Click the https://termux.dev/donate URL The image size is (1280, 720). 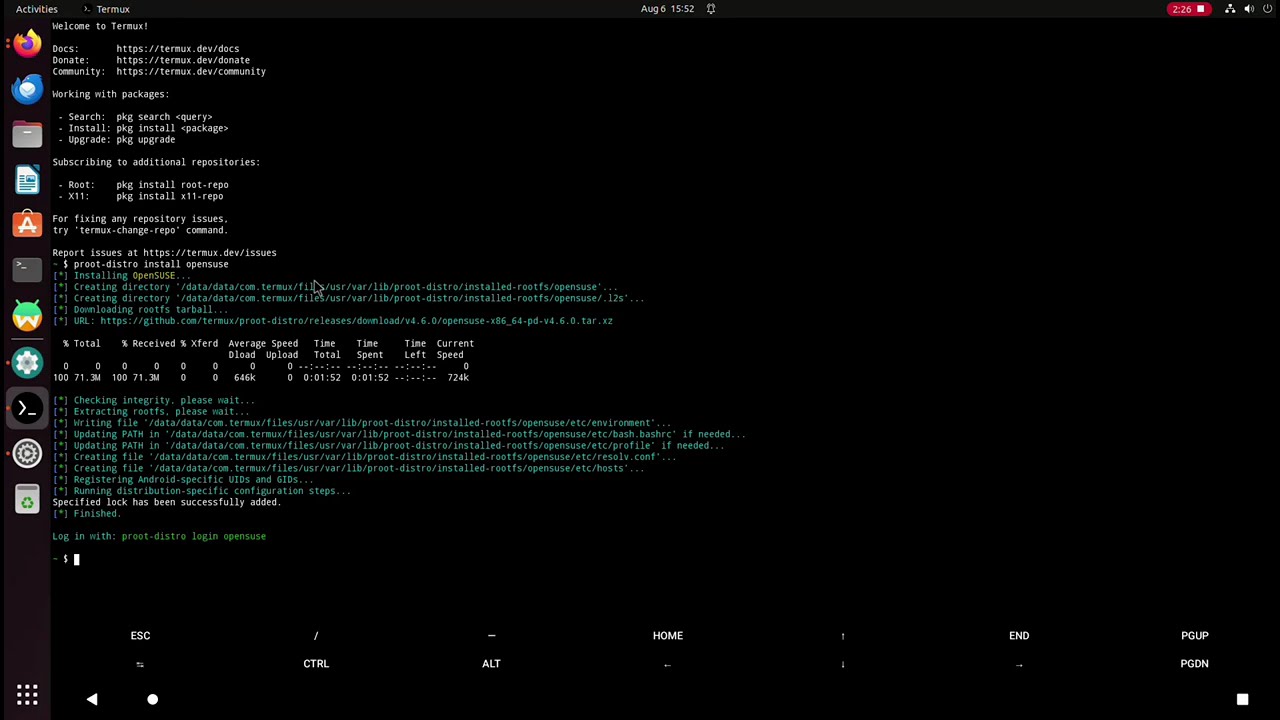point(183,60)
